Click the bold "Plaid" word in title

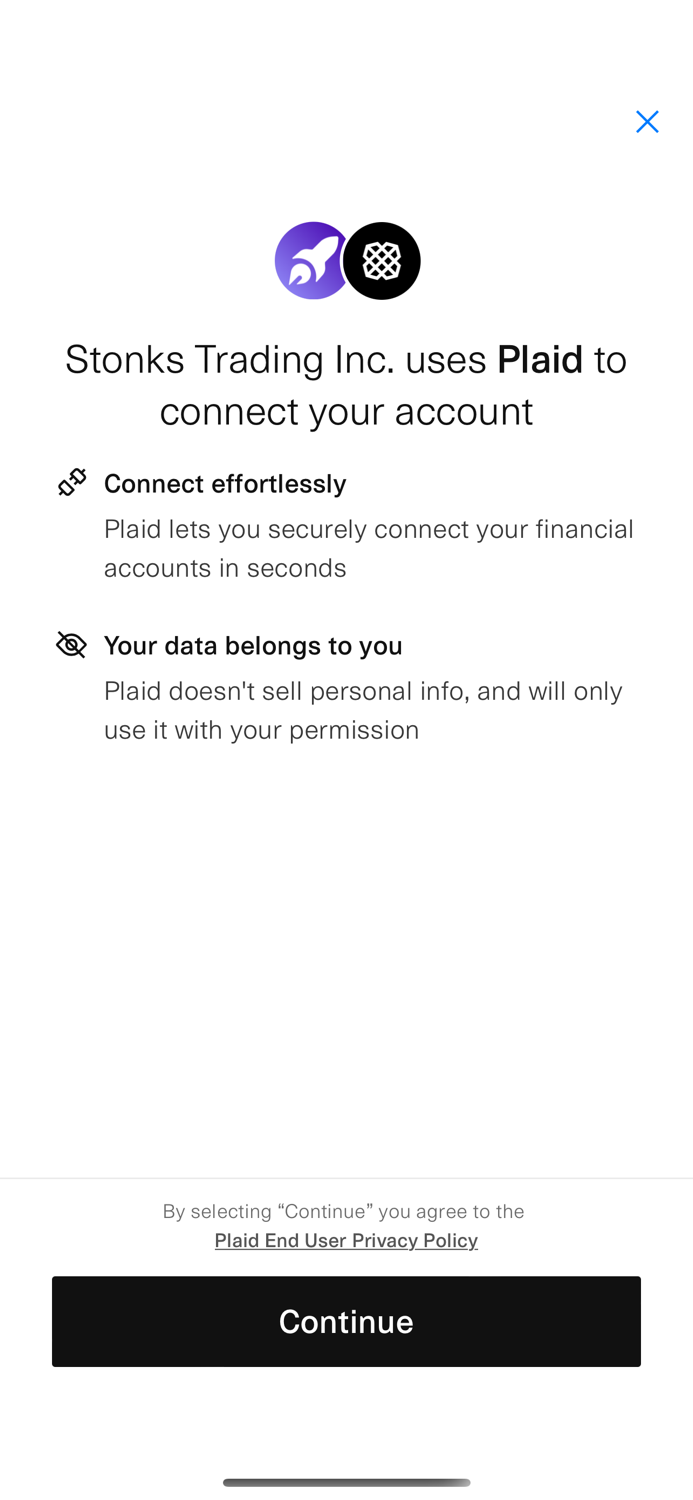540,360
